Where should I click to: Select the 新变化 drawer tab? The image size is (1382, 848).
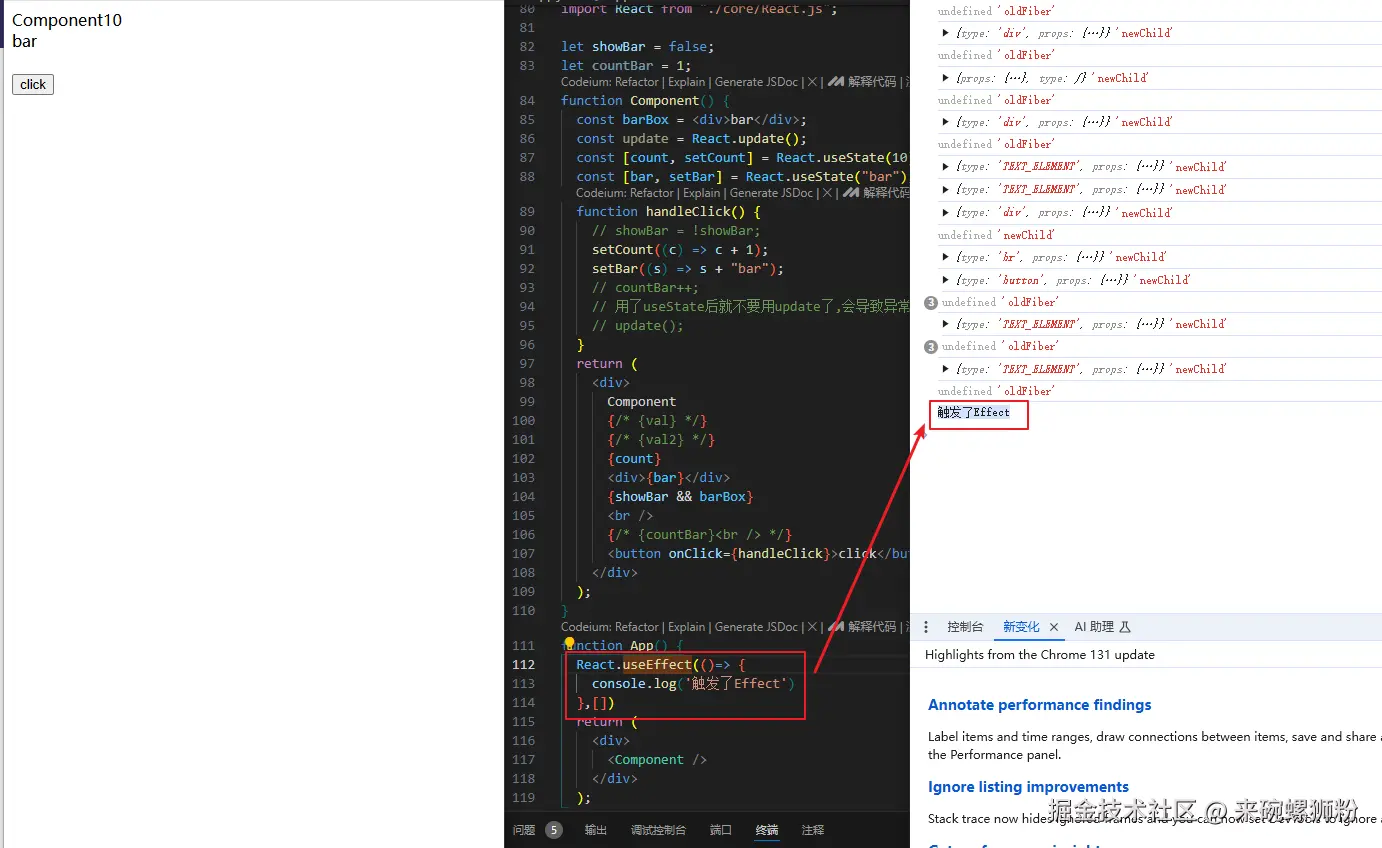[1021, 627]
